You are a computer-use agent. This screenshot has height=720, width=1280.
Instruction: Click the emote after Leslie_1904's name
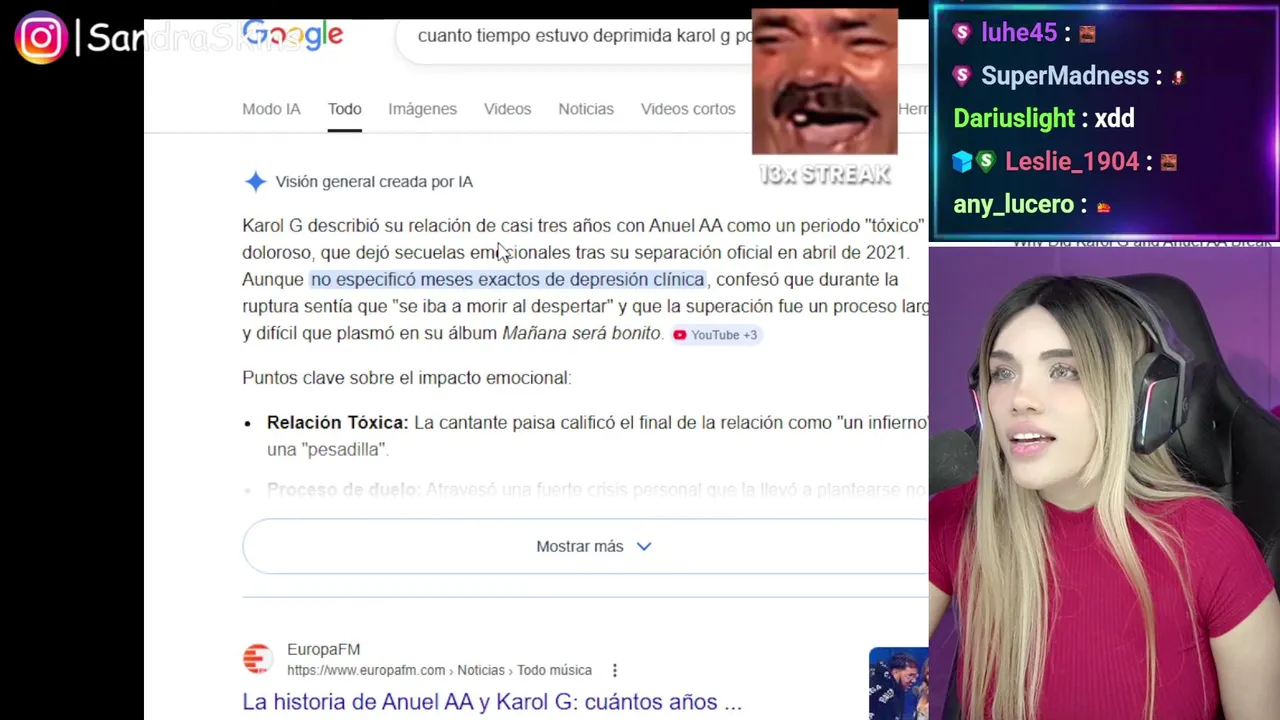pos(1168,162)
